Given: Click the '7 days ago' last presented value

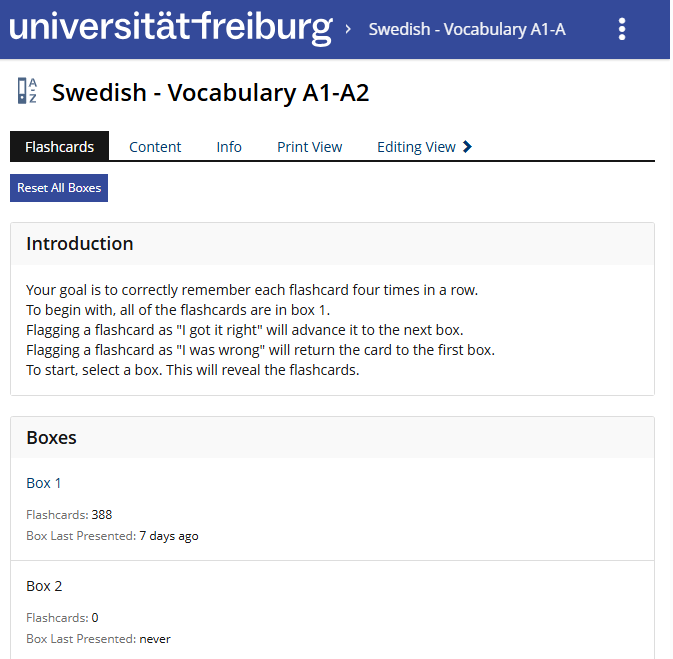Looking at the screenshot, I should point(169,536).
